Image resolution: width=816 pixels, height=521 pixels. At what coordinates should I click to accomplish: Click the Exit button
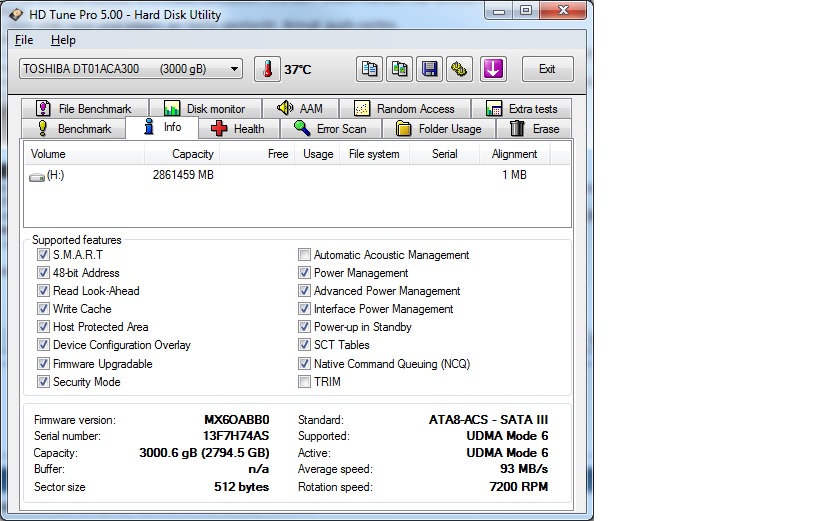[547, 69]
